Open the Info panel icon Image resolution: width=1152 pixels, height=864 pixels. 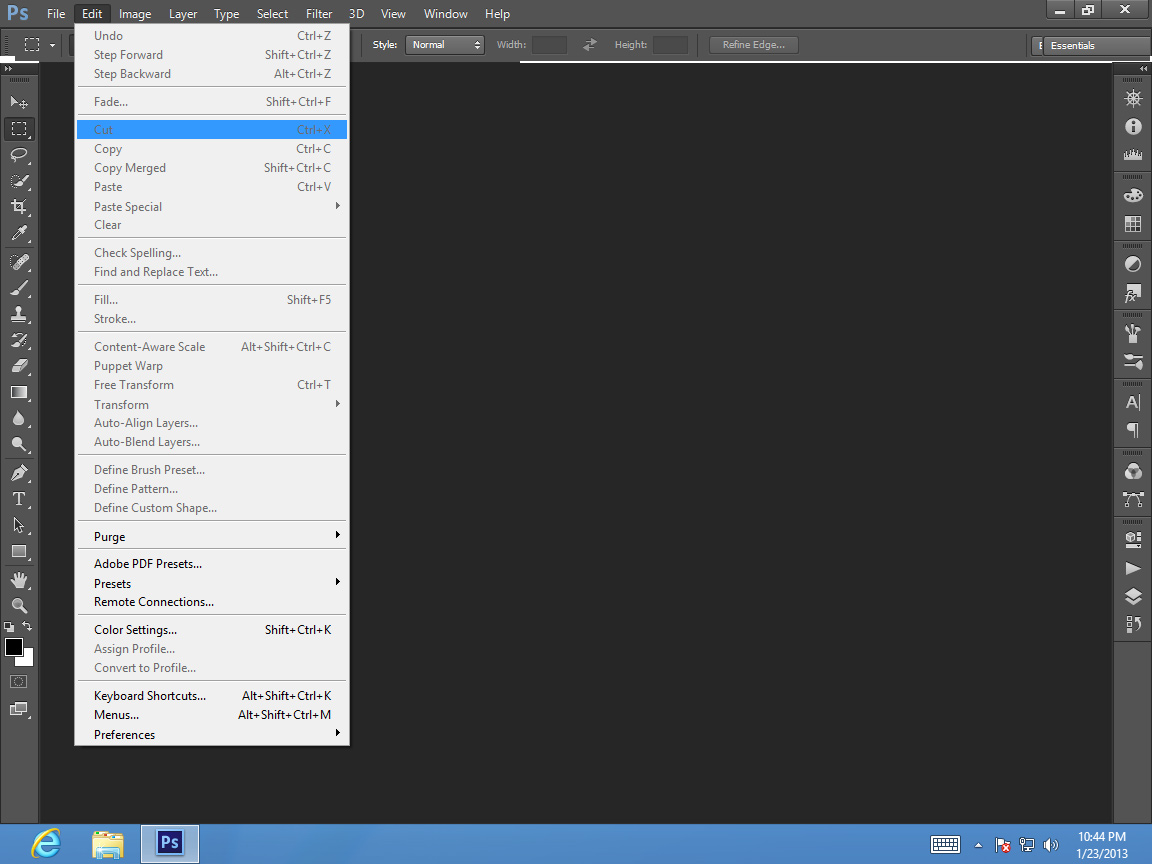click(1133, 127)
